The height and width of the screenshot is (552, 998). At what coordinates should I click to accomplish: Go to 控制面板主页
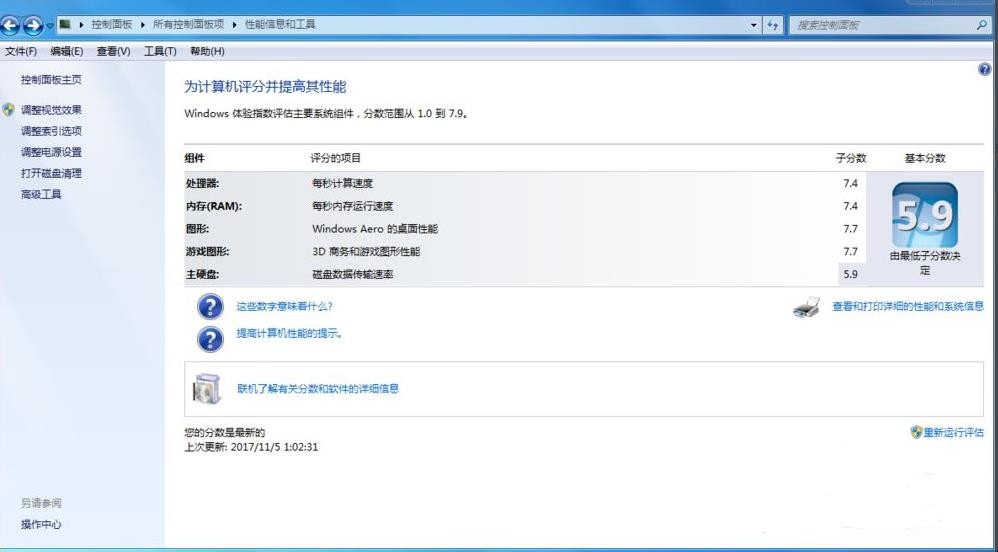click(51, 80)
